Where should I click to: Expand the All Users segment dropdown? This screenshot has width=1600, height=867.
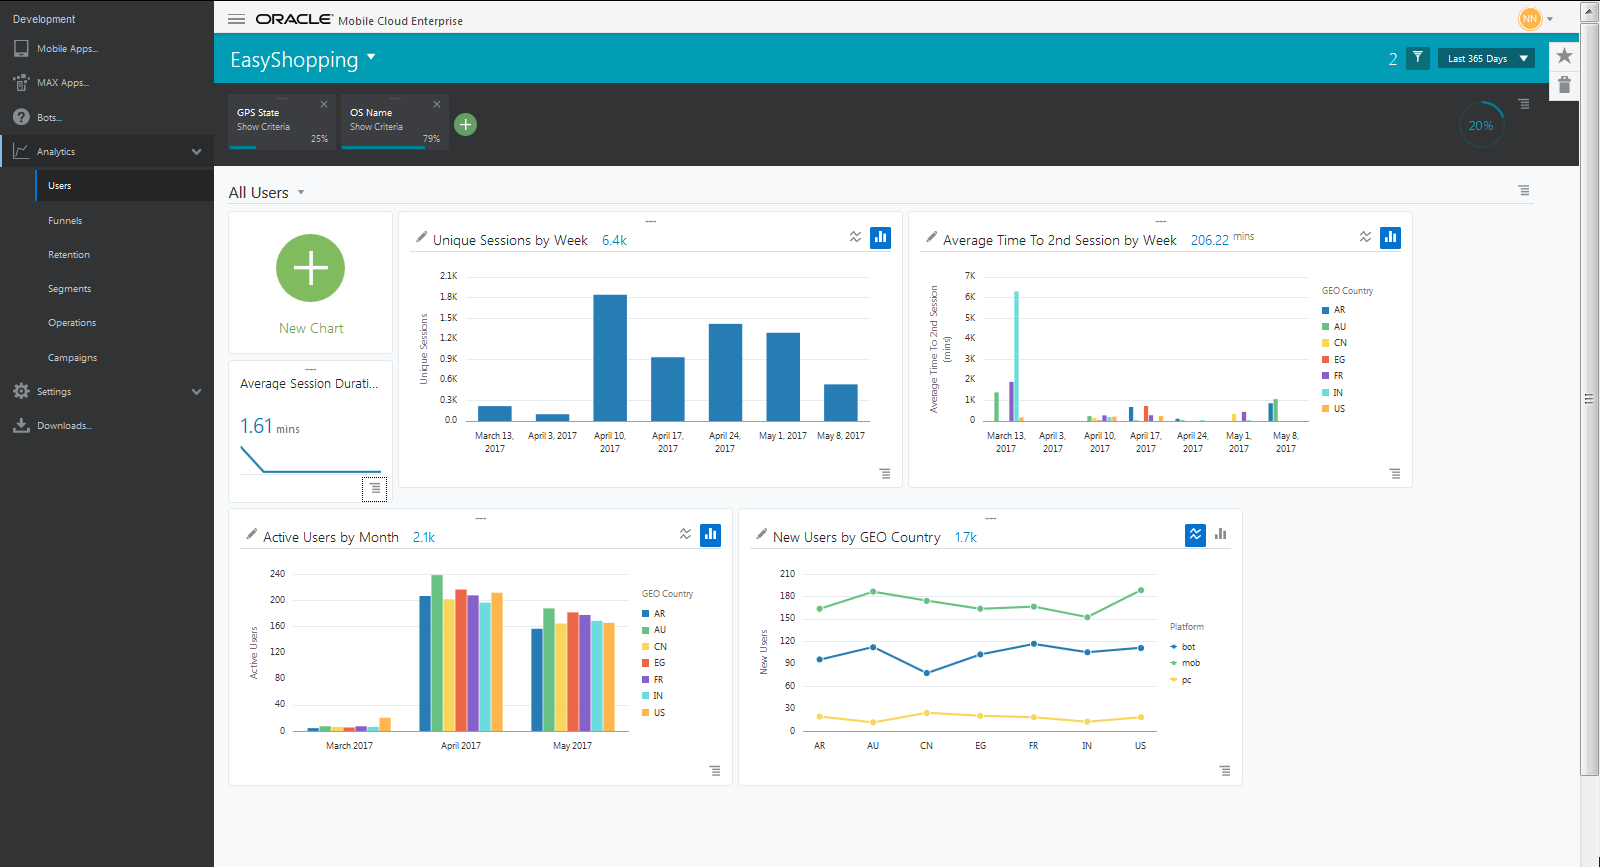(x=301, y=193)
